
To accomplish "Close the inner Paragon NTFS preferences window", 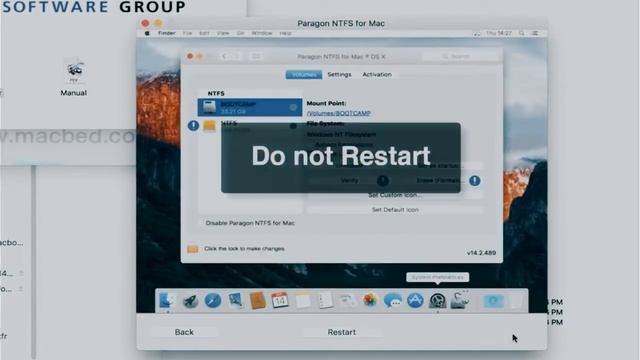I will 190,56.
